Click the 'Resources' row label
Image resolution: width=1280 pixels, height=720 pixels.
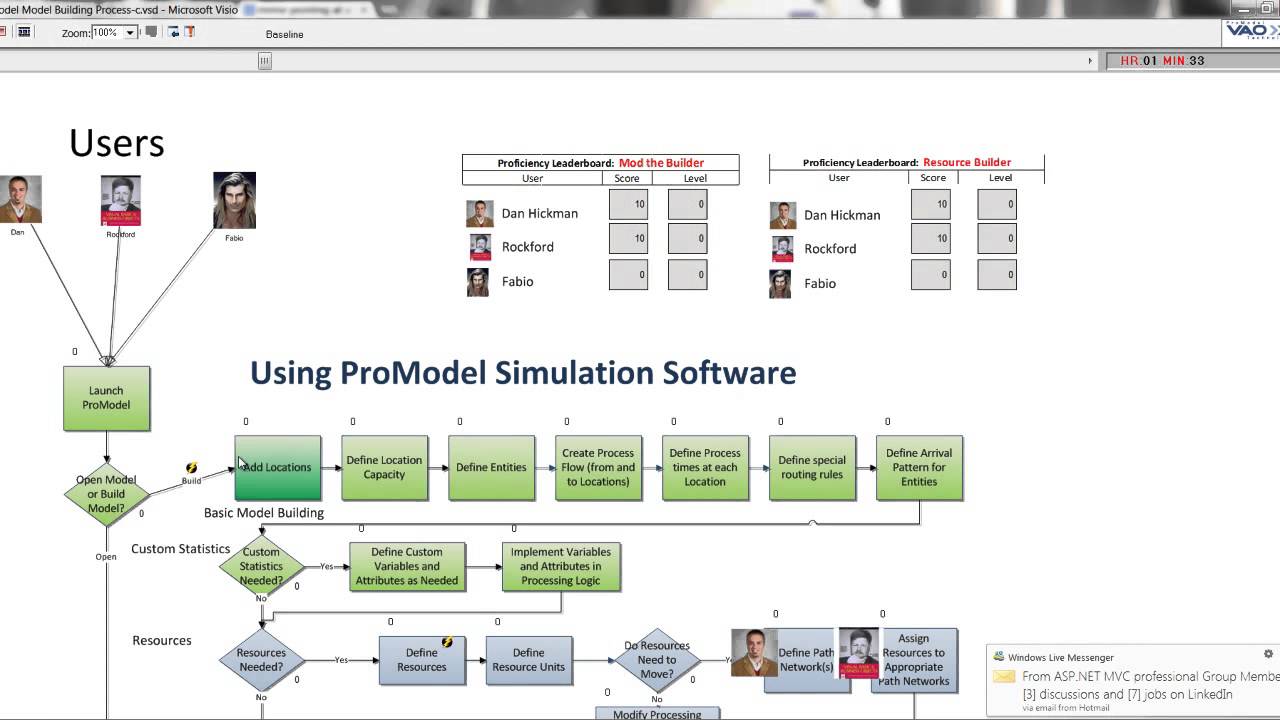pos(162,640)
